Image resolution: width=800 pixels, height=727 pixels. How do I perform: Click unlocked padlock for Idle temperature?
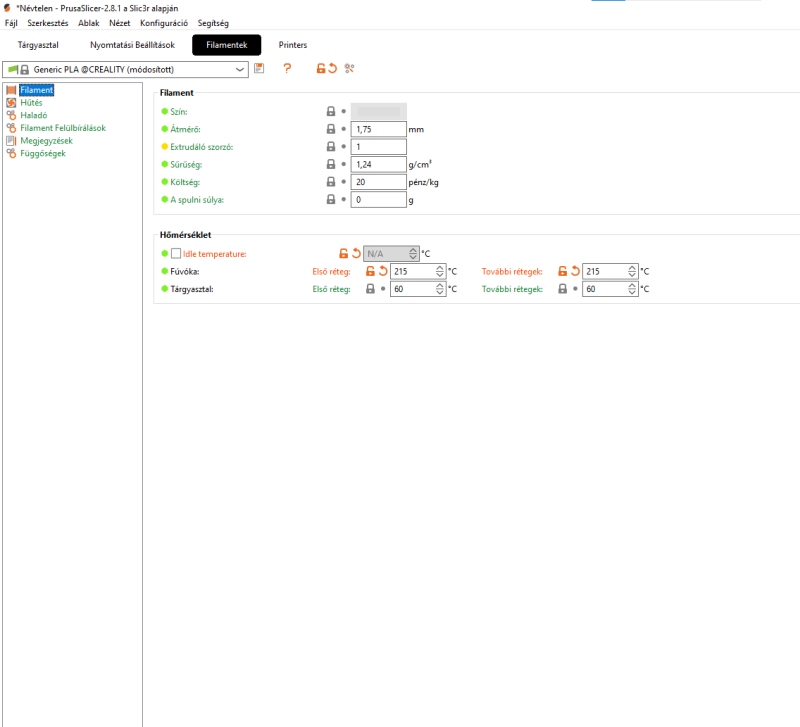pyautogui.click(x=344, y=254)
